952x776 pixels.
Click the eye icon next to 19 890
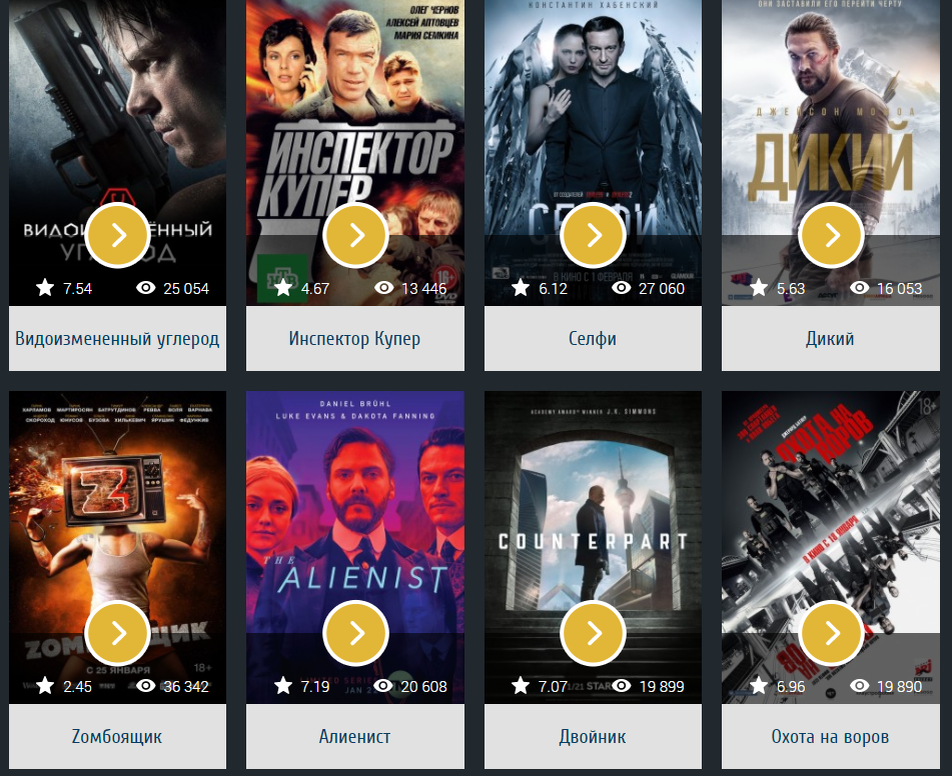(x=859, y=686)
